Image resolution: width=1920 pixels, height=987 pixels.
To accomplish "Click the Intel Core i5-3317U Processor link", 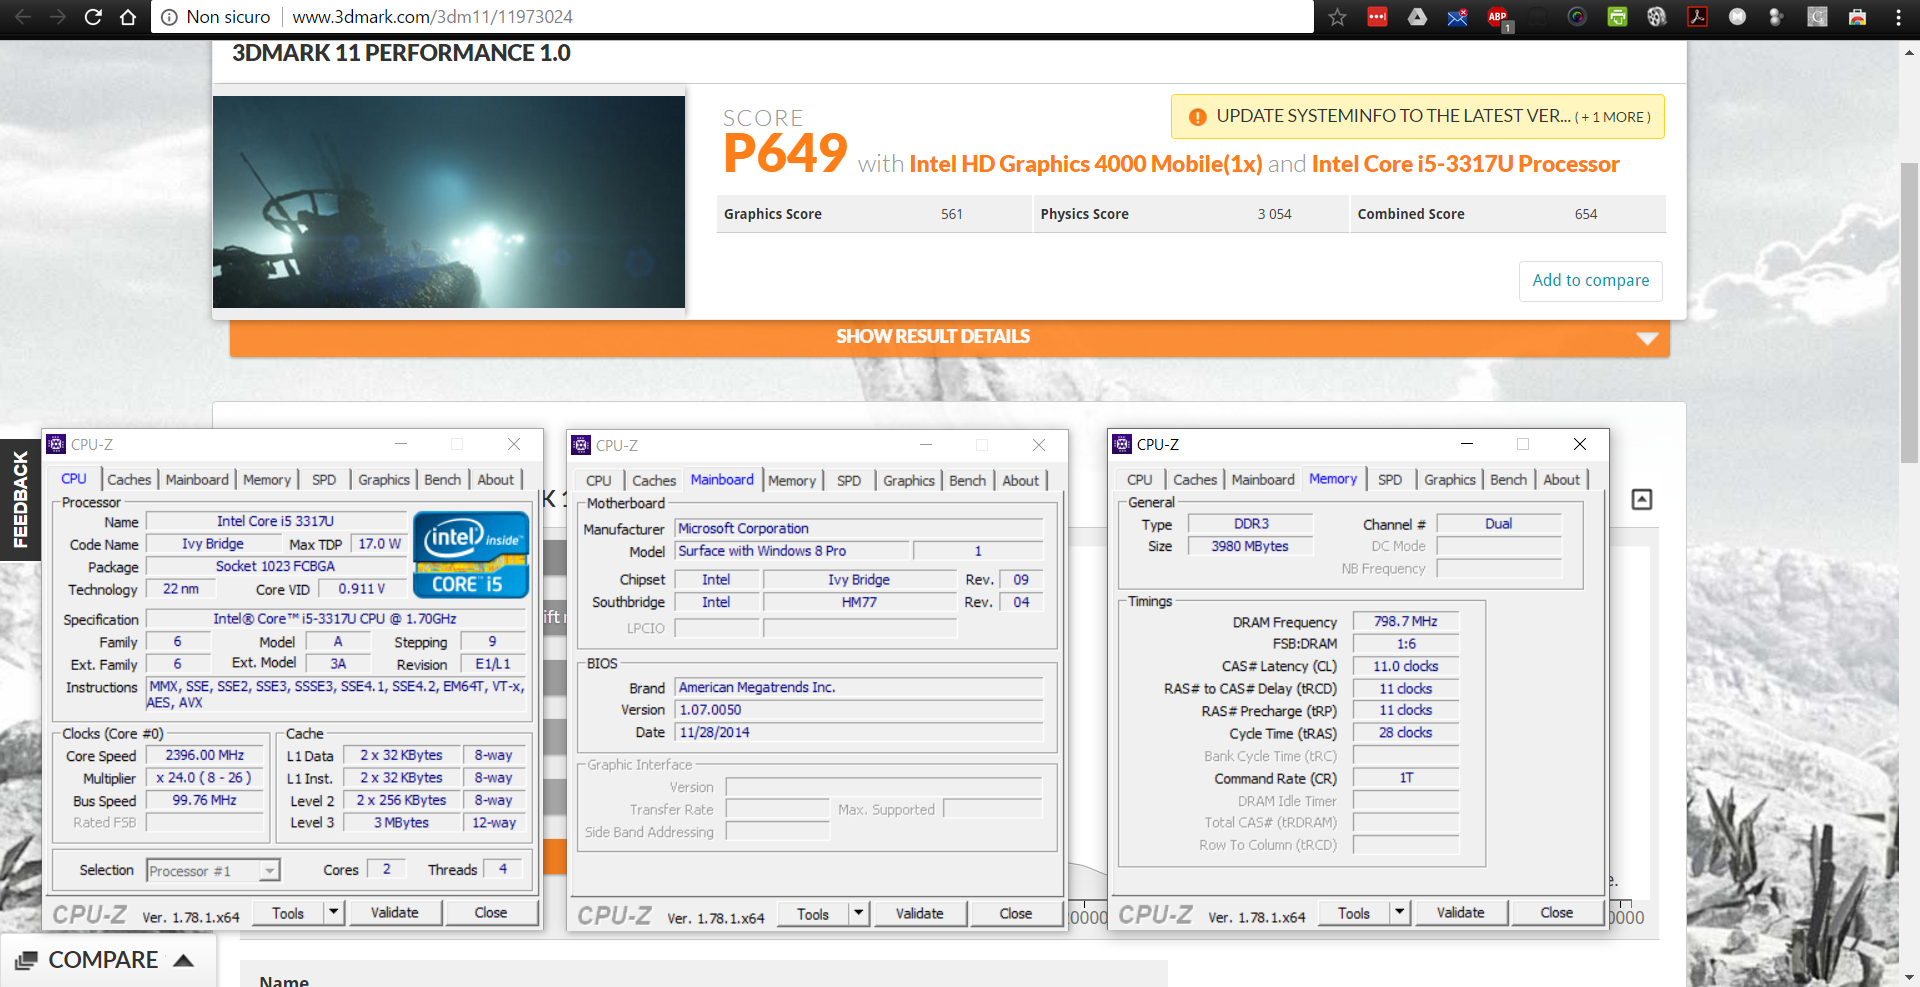I will (1465, 164).
